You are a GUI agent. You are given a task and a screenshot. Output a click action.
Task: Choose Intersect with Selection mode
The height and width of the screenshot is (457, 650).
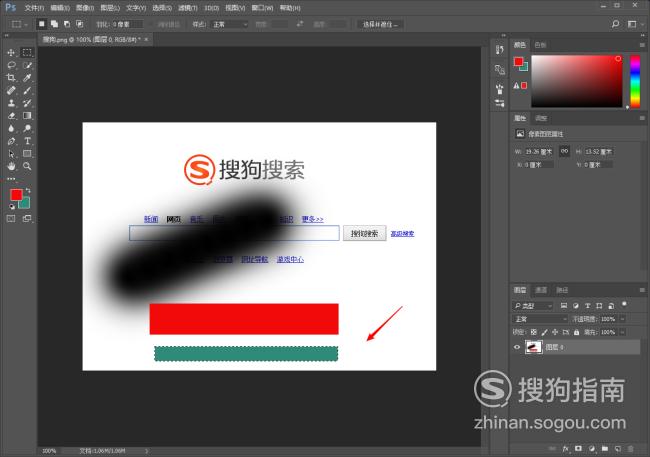pos(80,24)
